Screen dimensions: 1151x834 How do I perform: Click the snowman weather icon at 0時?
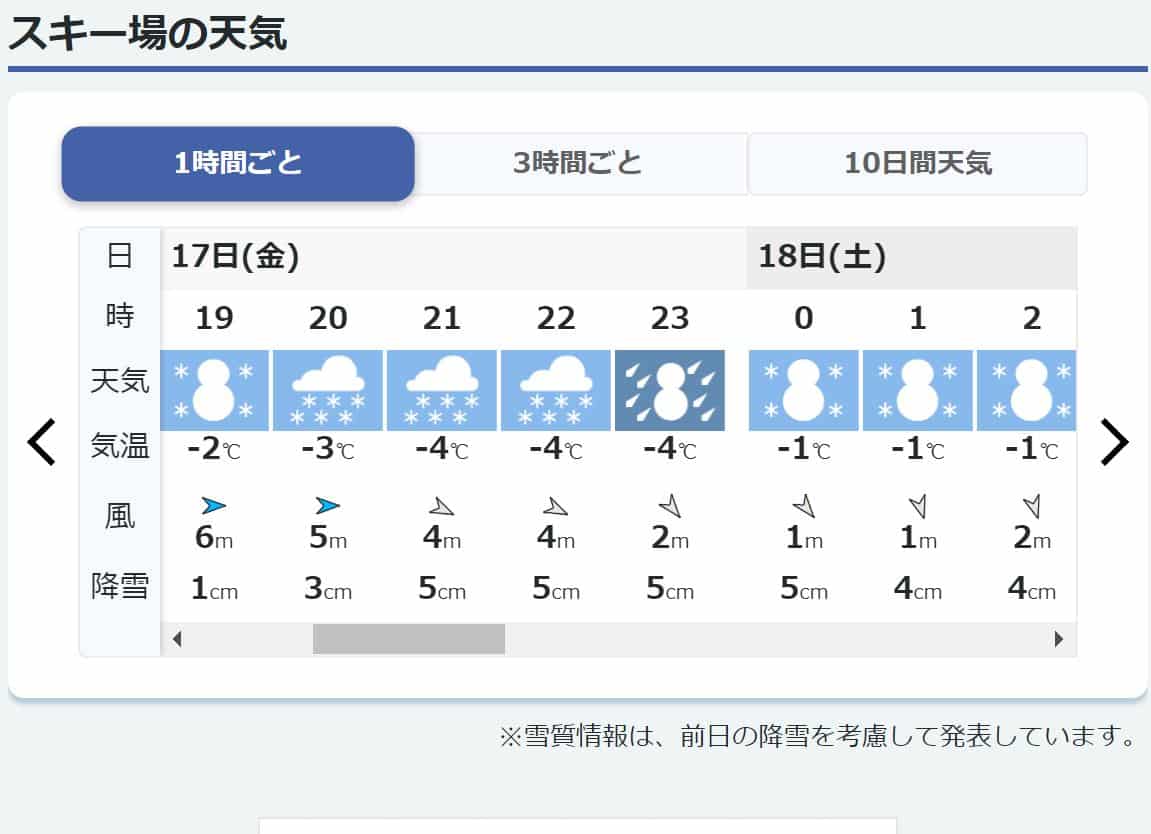(804, 391)
